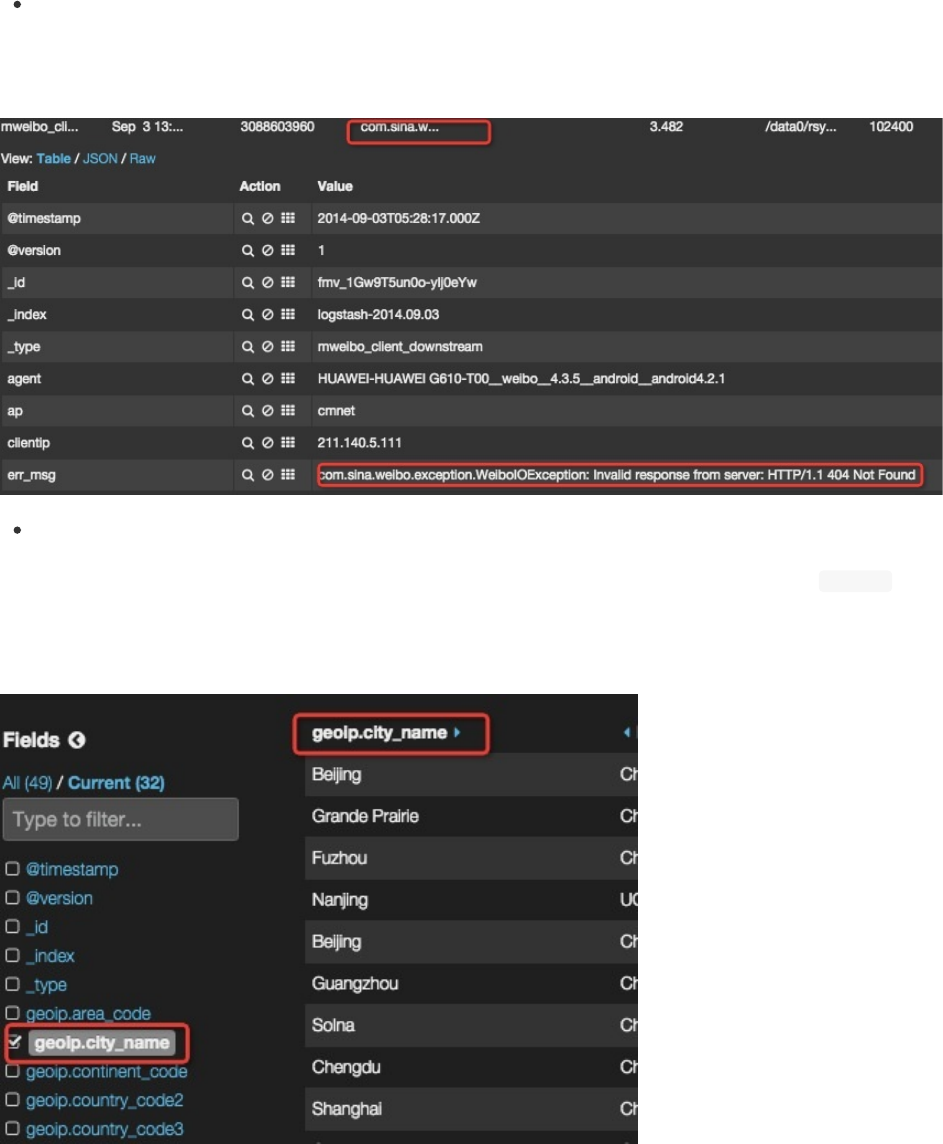The image size is (943, 1144).
Task: Toggle column icon in @timestamp row
Action: click(x=288, y=218)
